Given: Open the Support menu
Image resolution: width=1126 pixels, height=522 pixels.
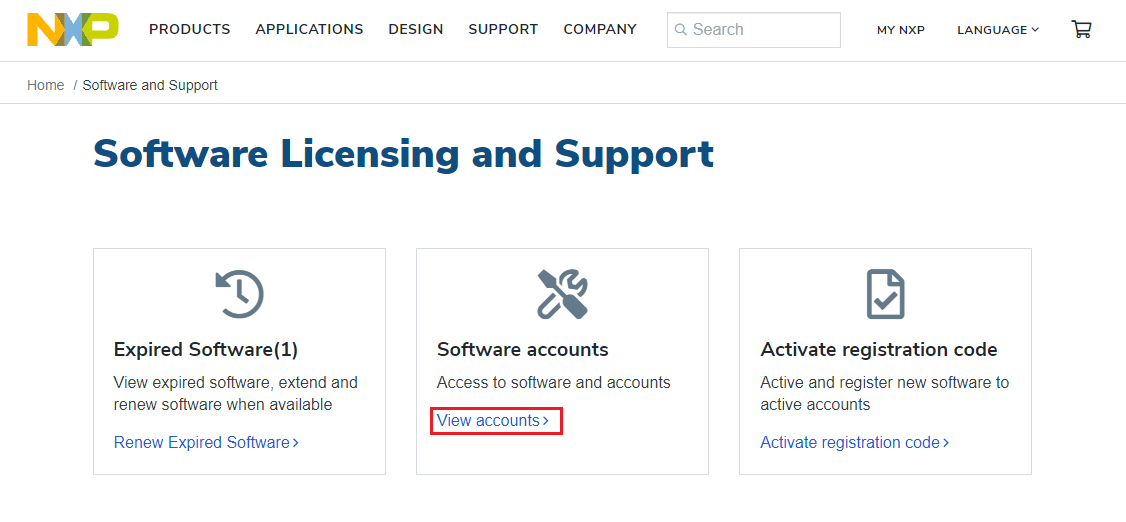Looking at the screenshot, I should (x=503, y=30).
